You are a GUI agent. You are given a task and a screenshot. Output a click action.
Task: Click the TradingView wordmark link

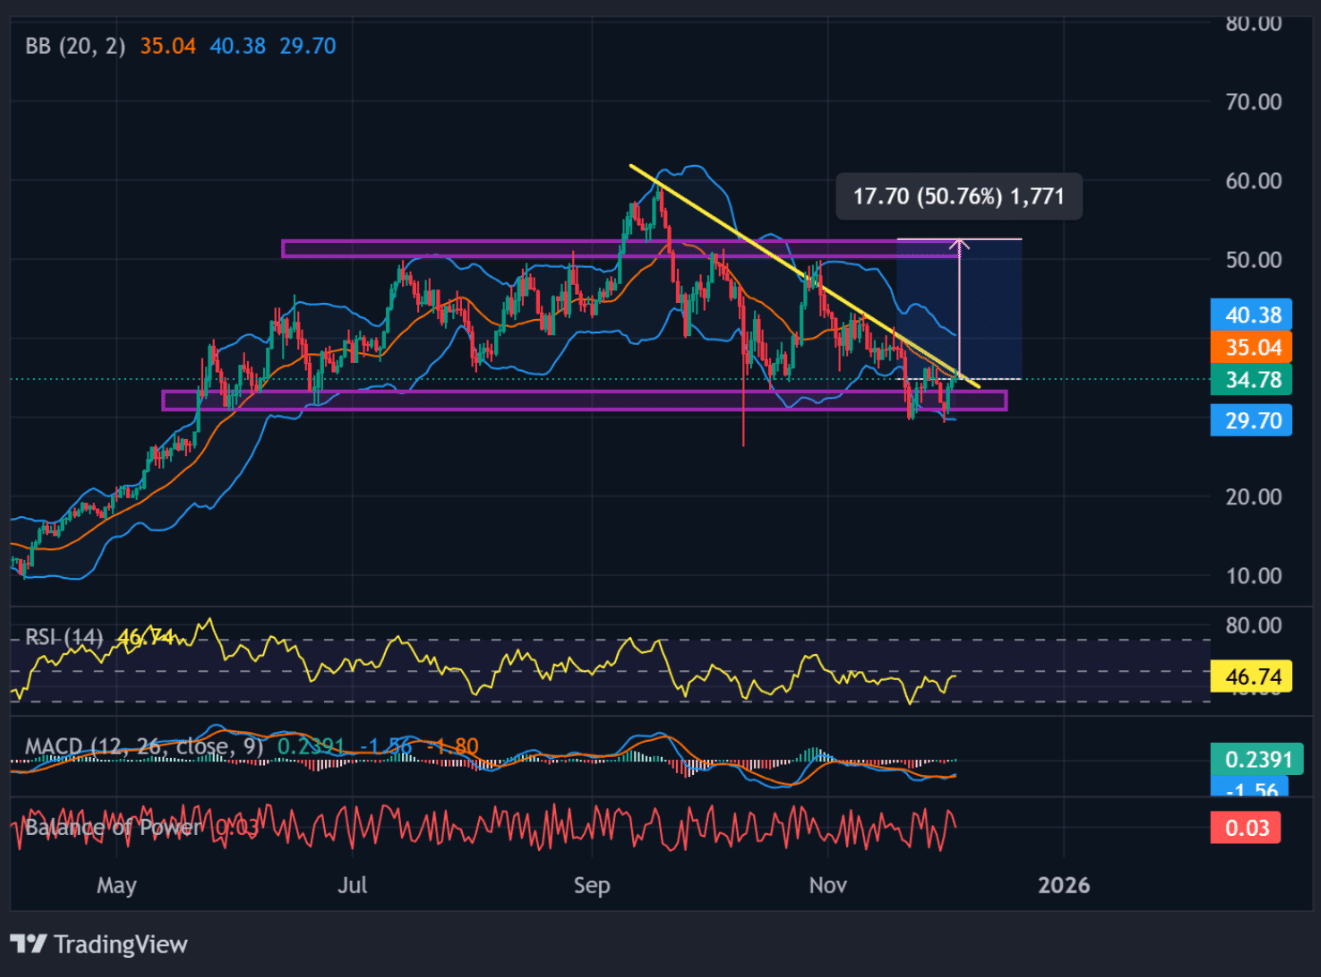point(120,943)
